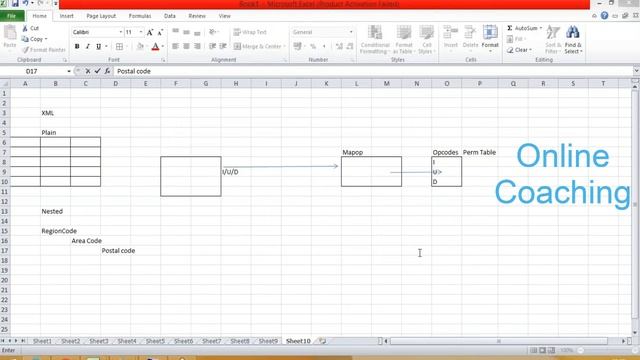Click the Save icon in quick access

point(15,3)
